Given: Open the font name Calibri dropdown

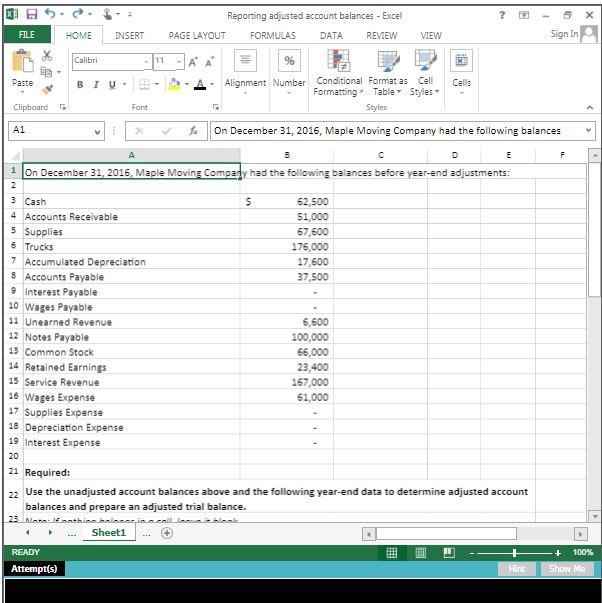Looking at the screenshot, I should coord(146,61).
